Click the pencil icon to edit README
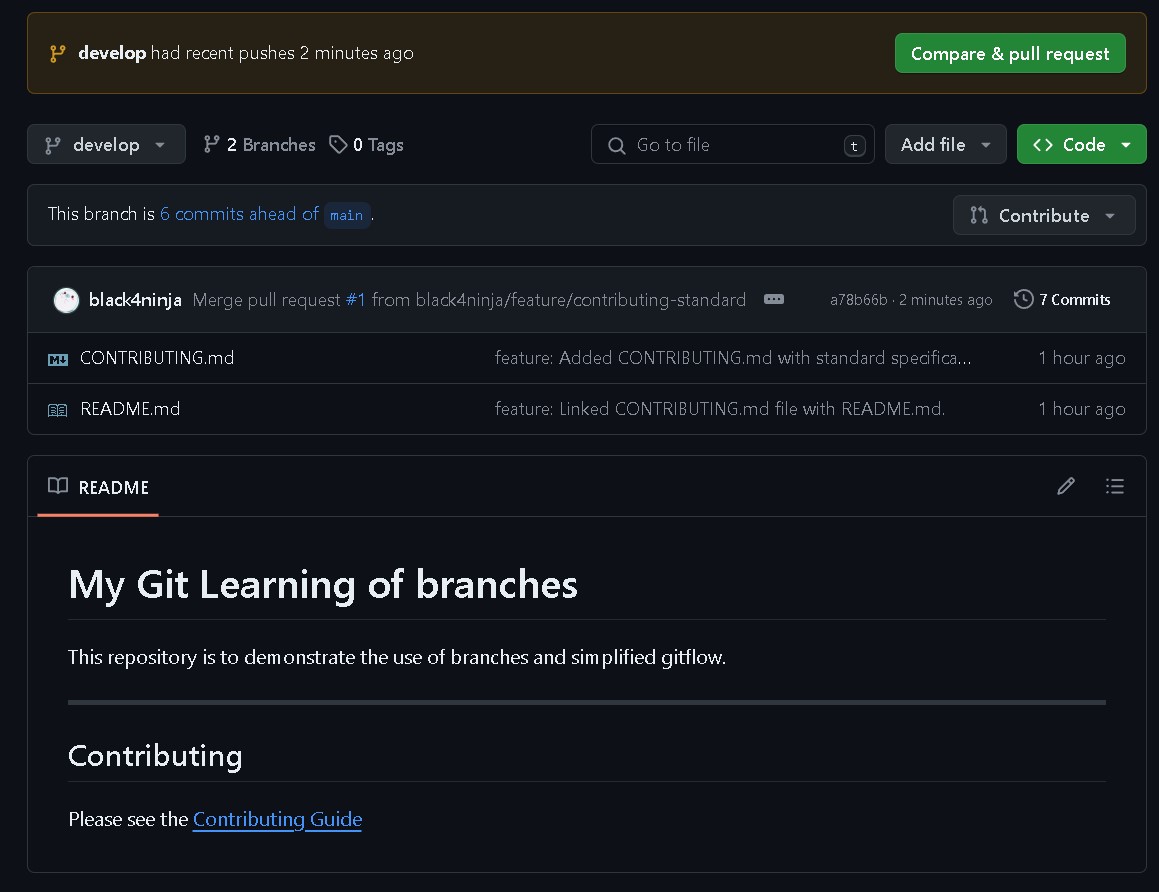The image size is (1159, 892). (1066, 486)
